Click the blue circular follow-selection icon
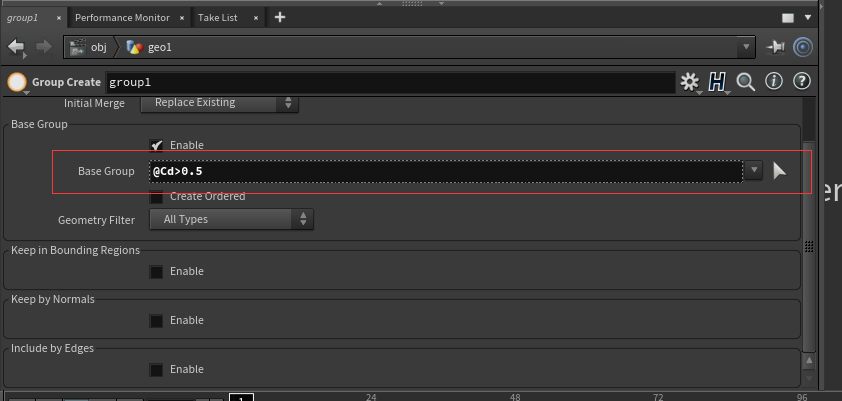Screen dimensions: 842x401 pos(803,47)
